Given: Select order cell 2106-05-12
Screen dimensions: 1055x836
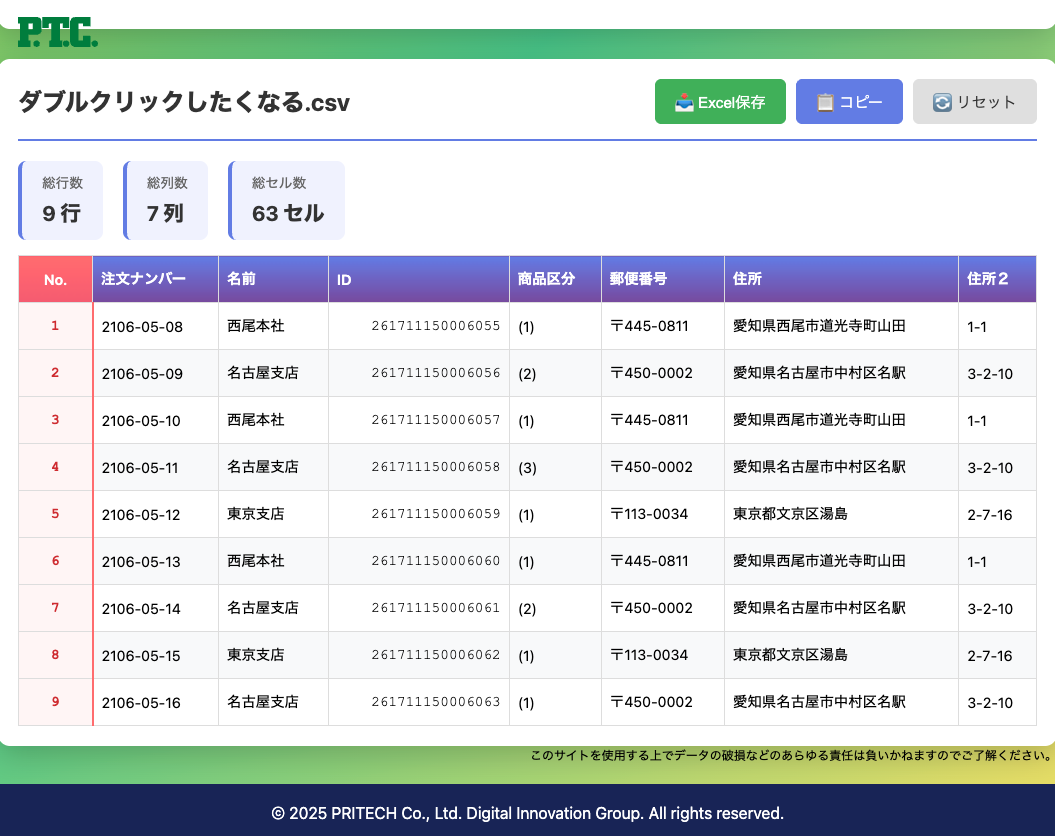Looking at the screenshot, I should click(x=141, y=515).
